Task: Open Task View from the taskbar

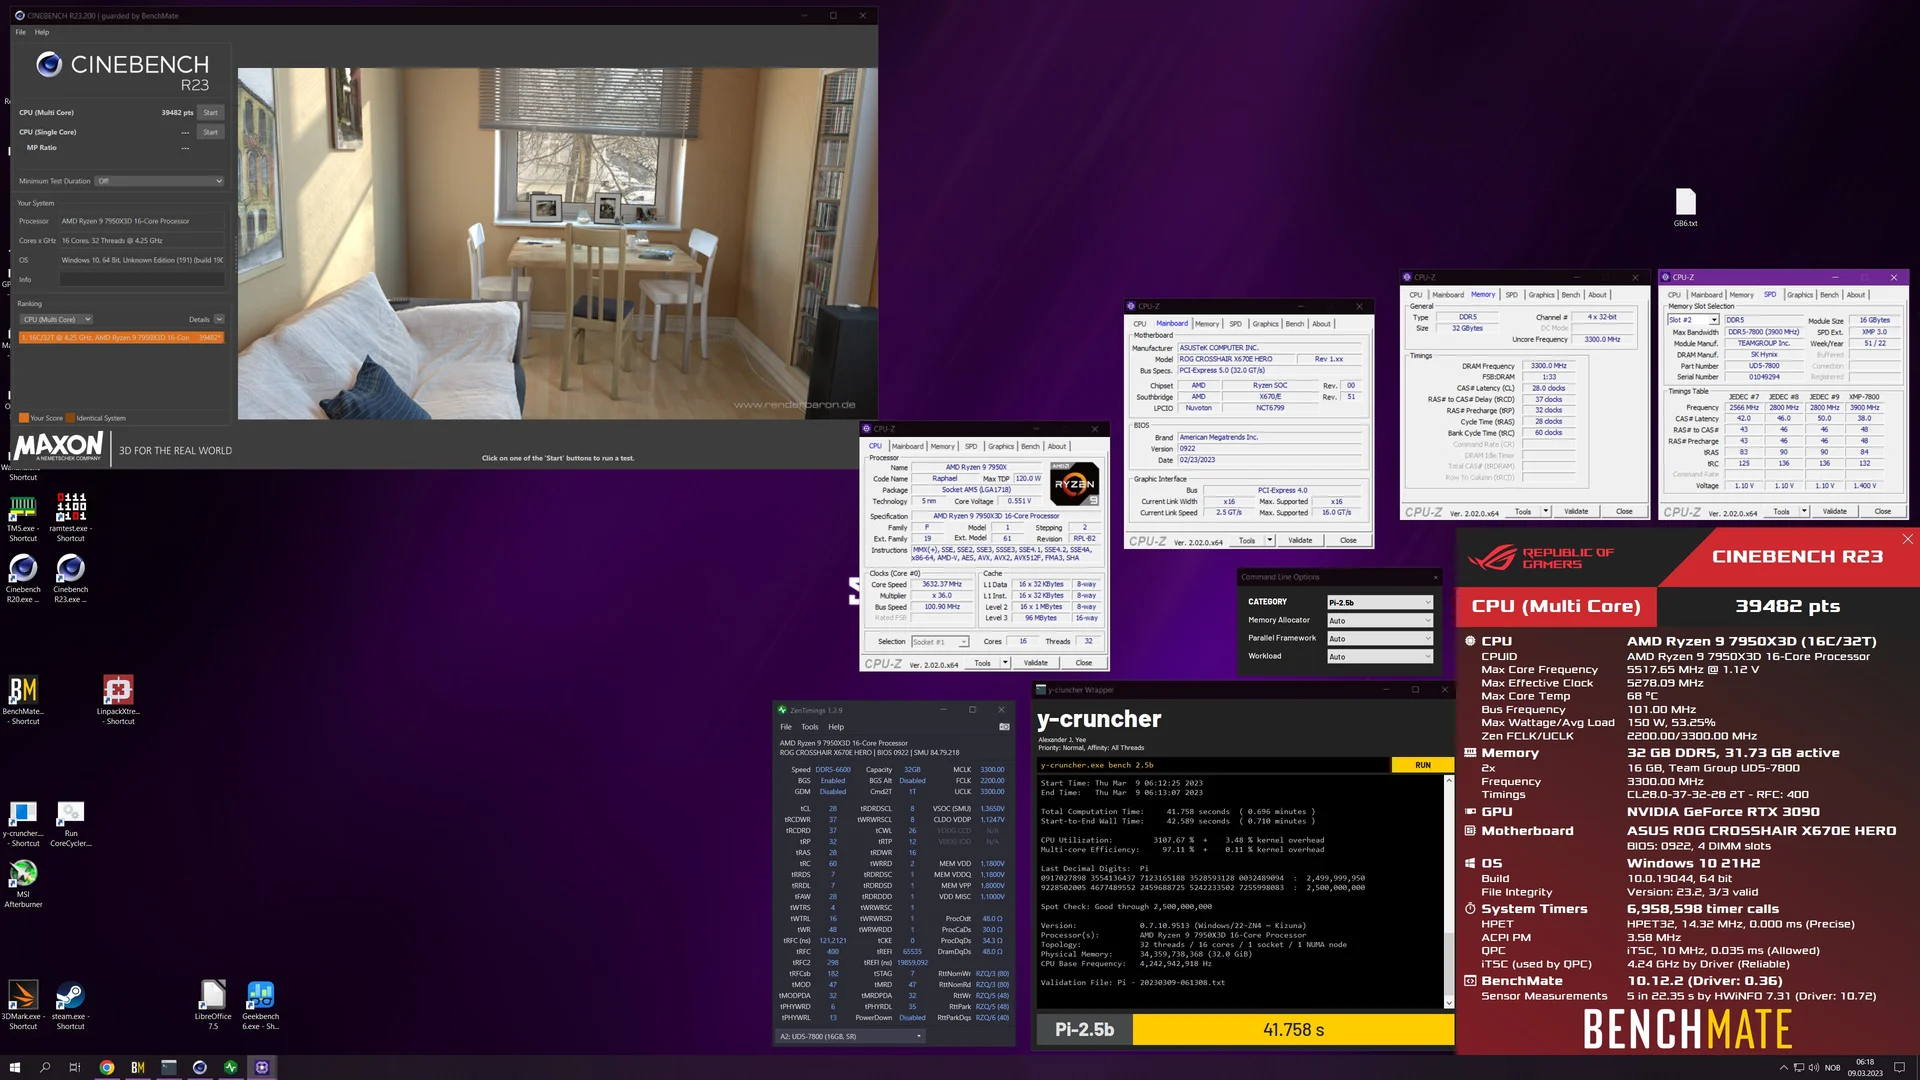Action: [75, 1067]
